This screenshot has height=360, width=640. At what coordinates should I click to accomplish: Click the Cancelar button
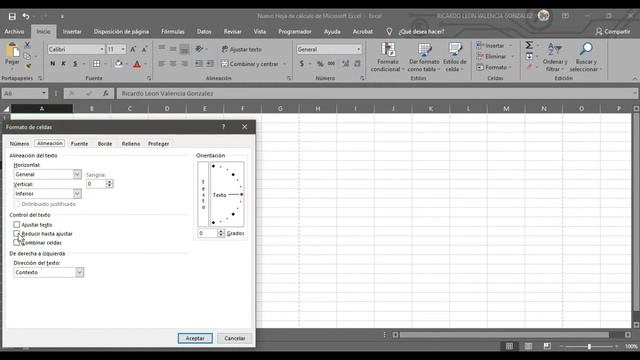tap(235, 338)
